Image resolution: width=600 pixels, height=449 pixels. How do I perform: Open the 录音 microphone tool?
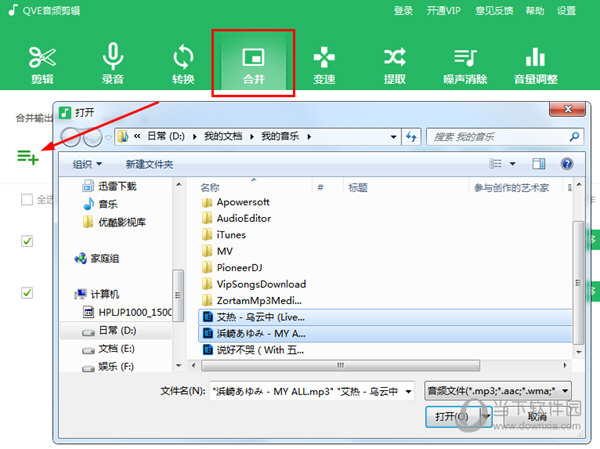click(x=112, y=64)
